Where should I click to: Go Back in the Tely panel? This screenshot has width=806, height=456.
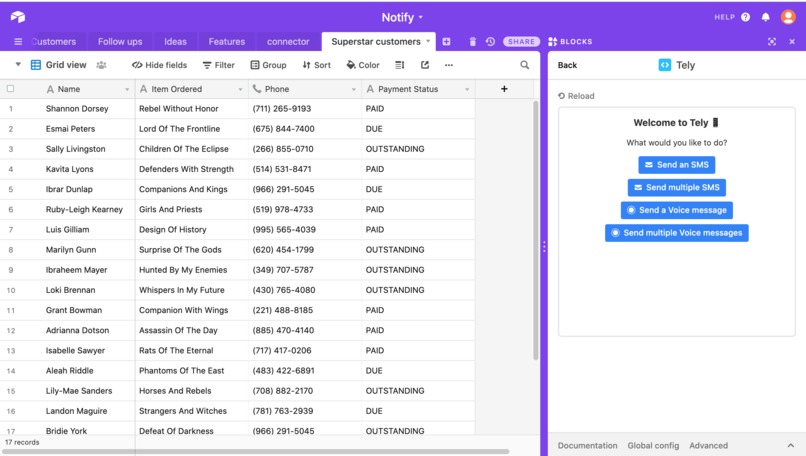567,65
